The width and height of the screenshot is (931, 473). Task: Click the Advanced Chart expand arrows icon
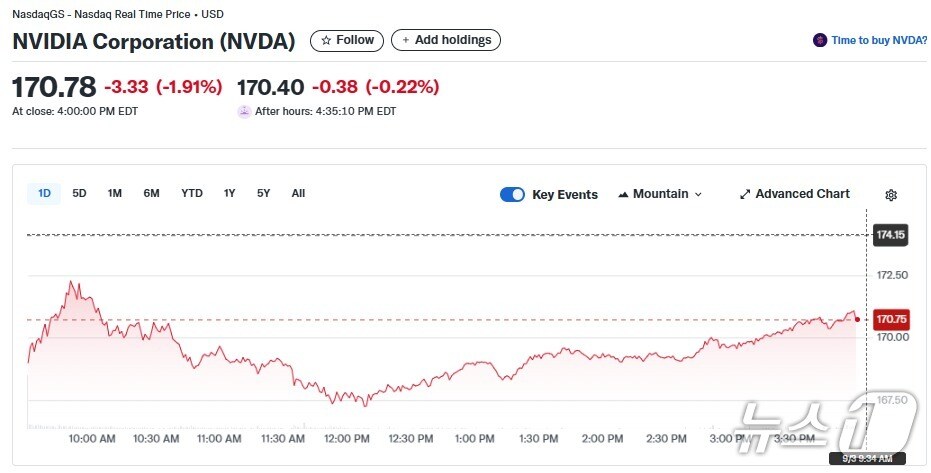(x=745, y=194)
